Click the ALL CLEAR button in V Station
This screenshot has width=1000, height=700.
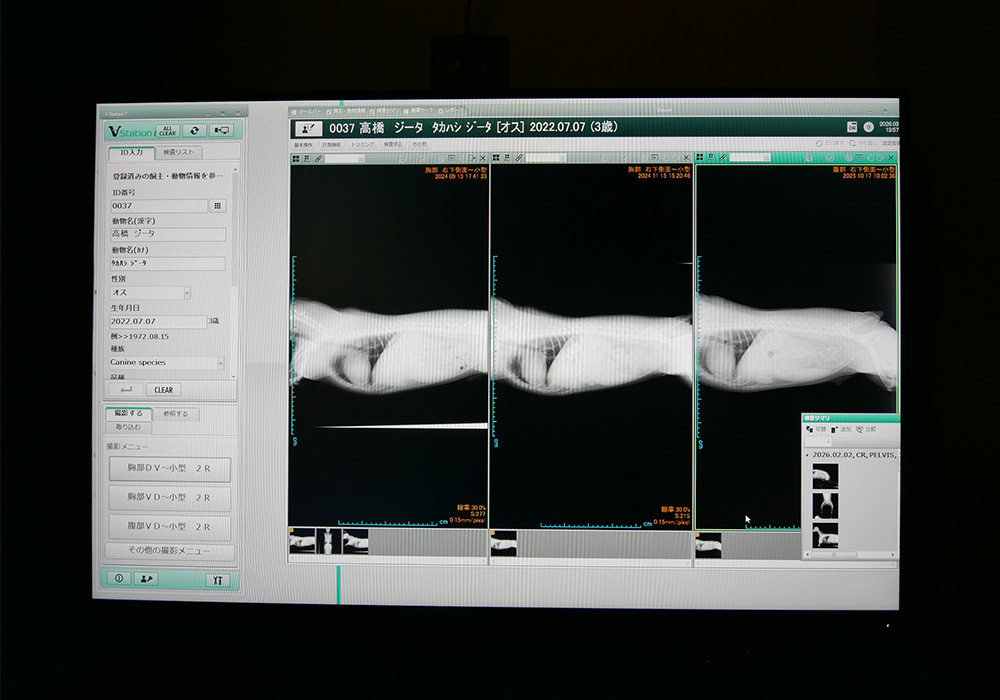click(x=168, y=131)
